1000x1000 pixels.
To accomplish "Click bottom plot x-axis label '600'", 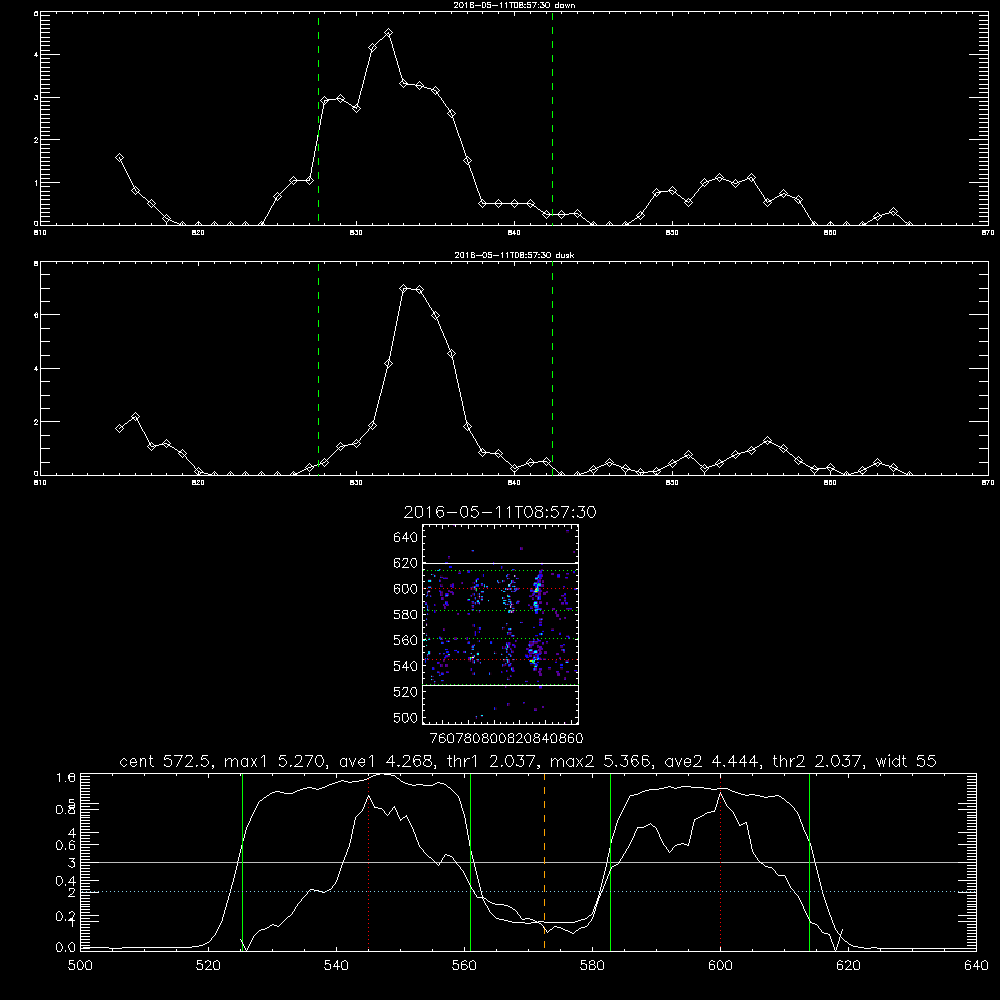I will point(720,966).
